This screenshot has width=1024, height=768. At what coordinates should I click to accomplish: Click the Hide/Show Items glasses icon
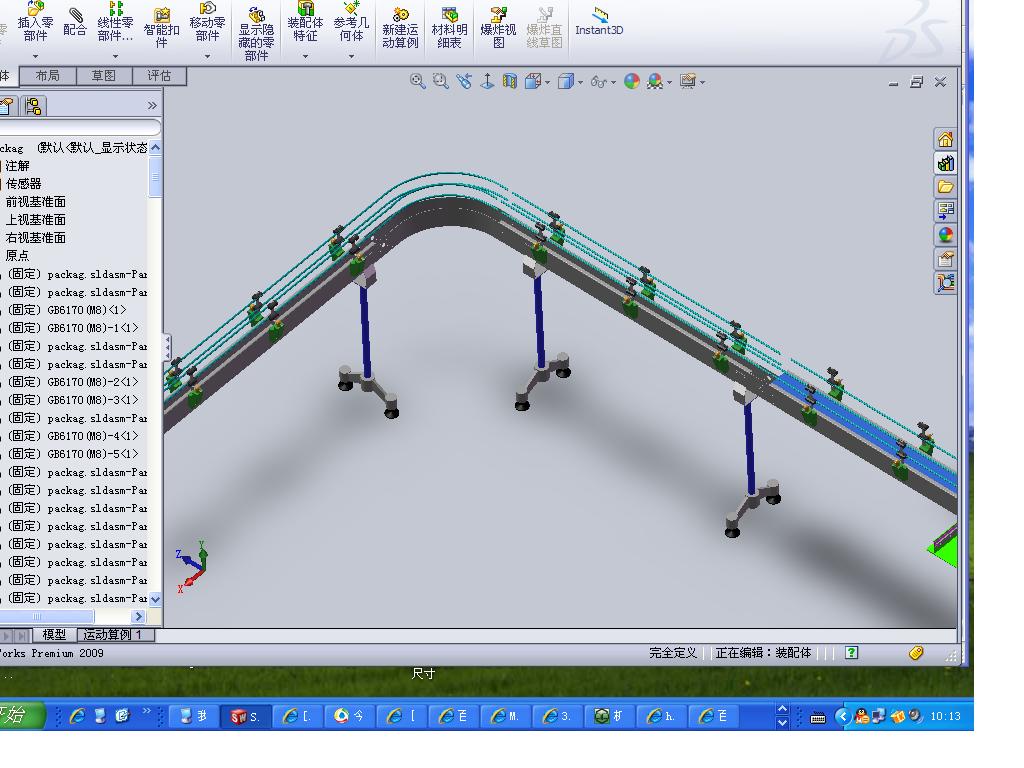[598, 82]
